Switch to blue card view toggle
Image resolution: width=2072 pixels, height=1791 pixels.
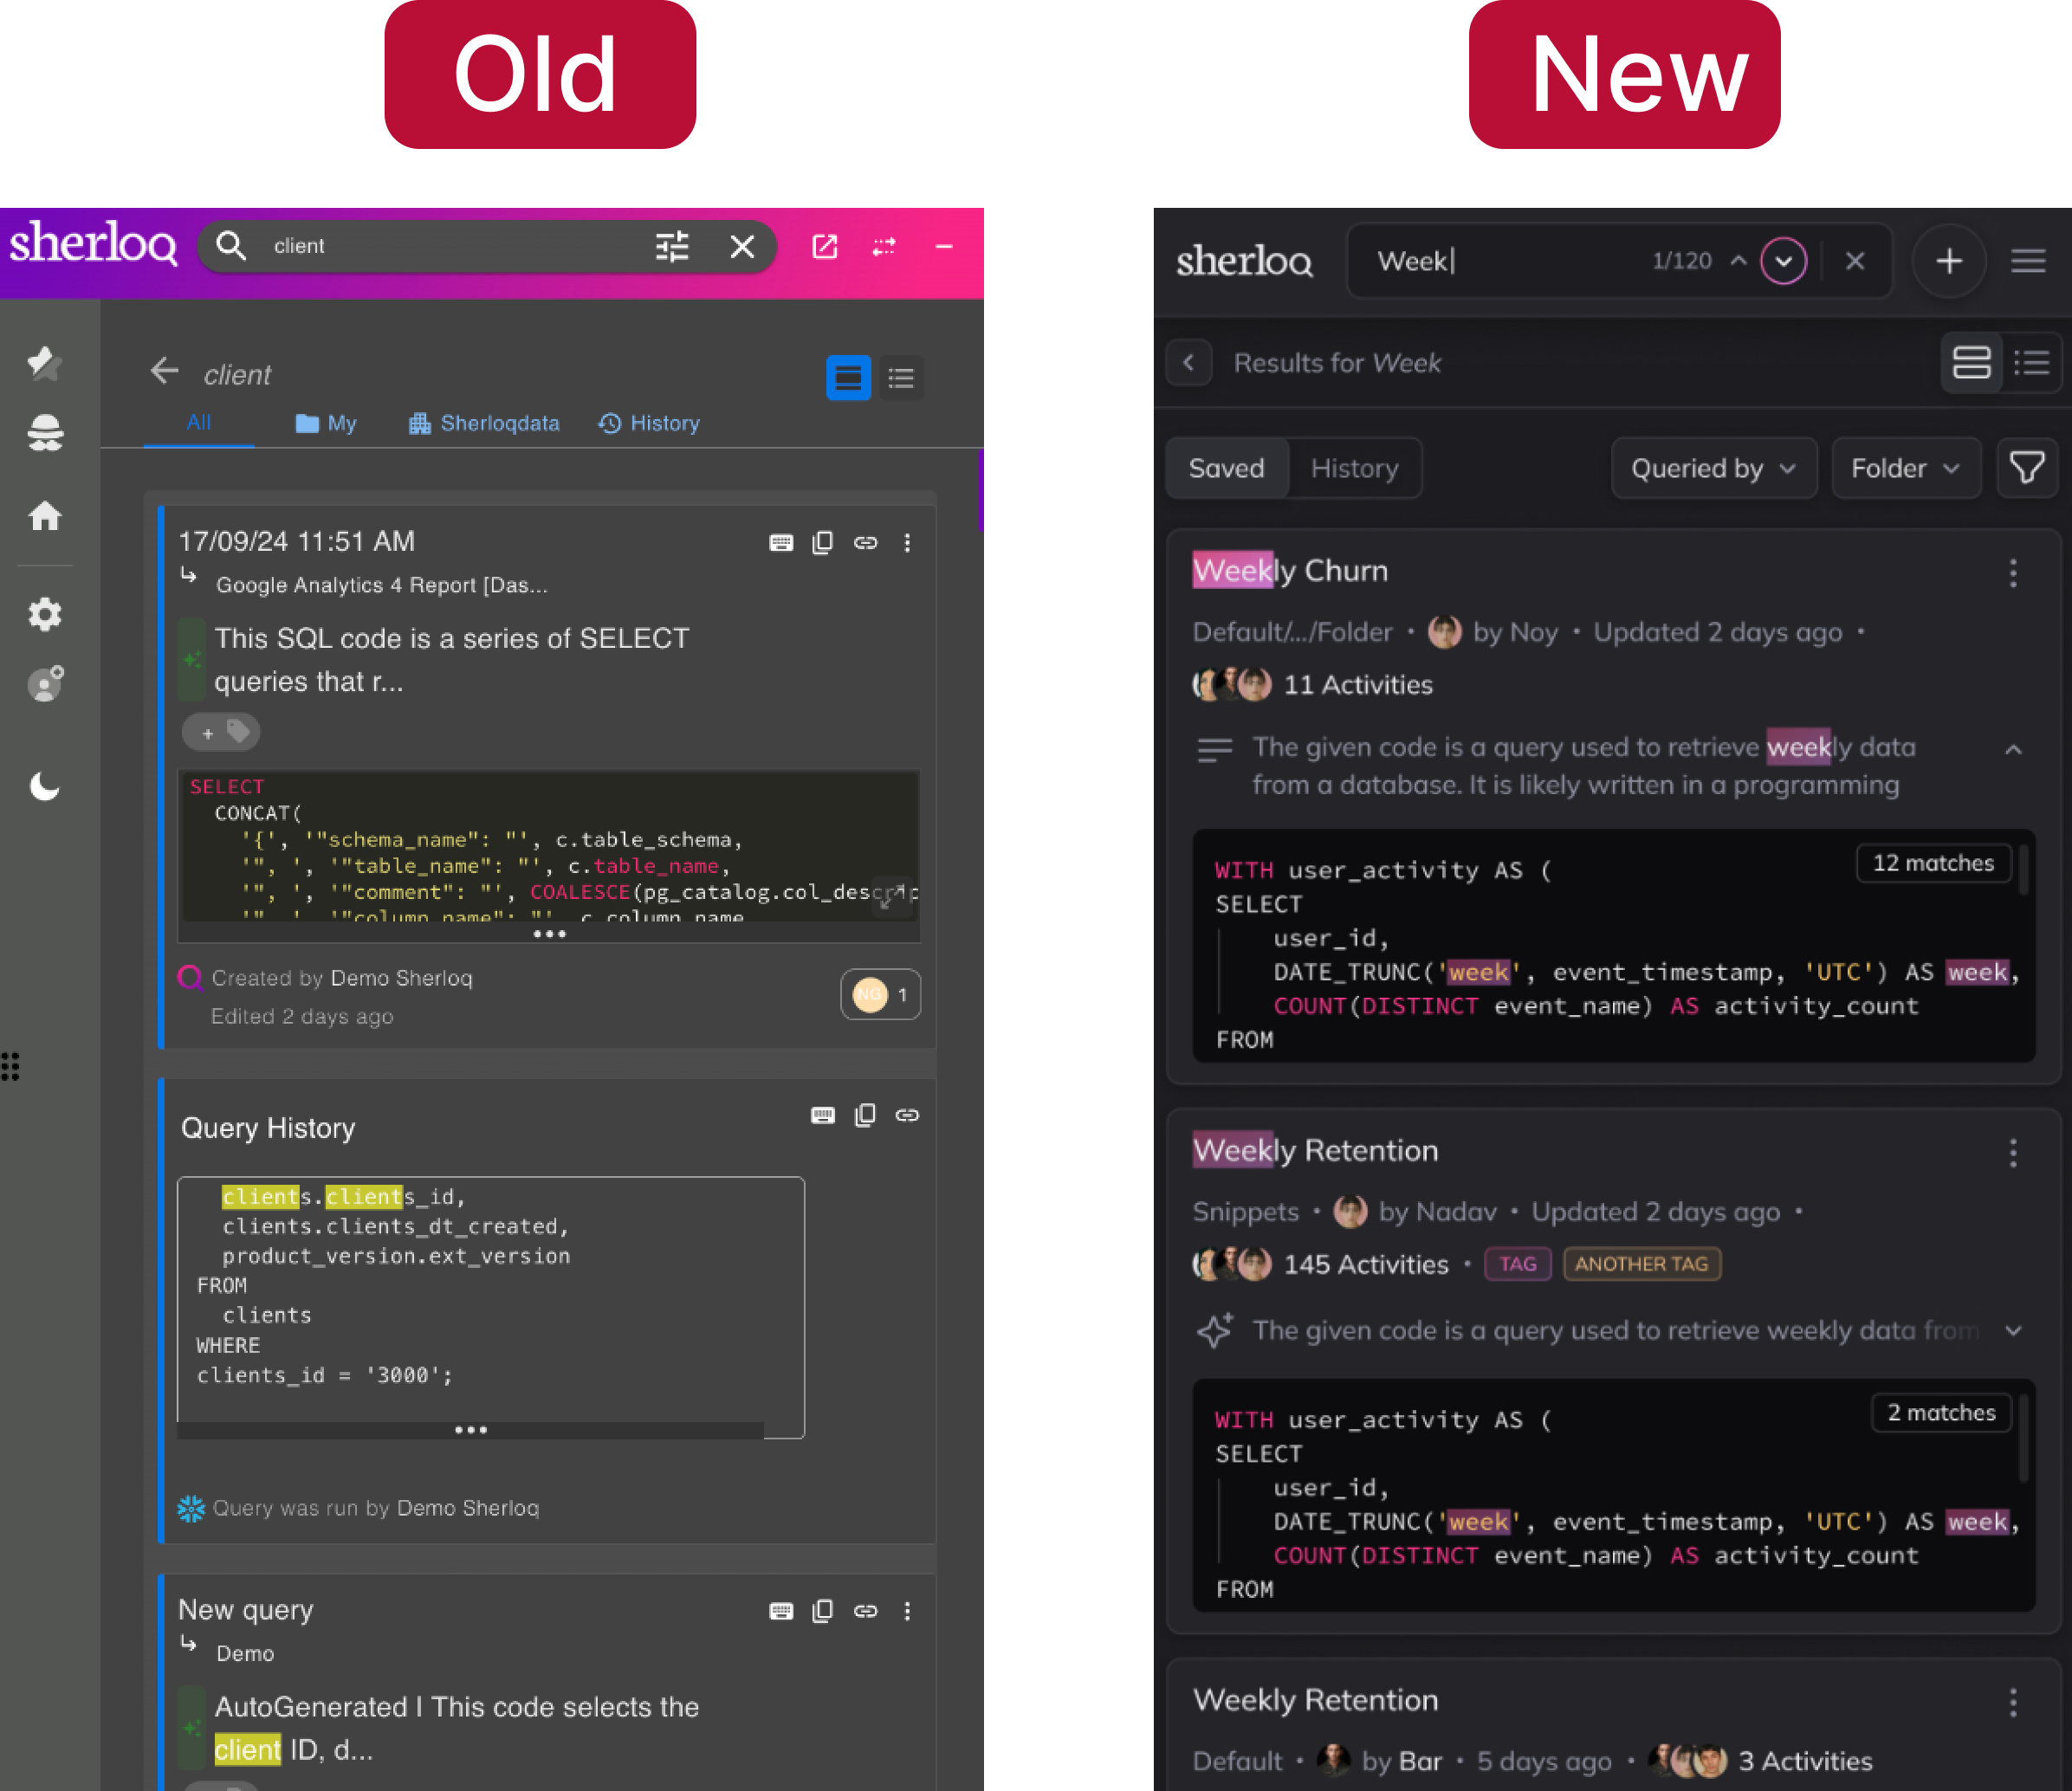pos(848,378)
